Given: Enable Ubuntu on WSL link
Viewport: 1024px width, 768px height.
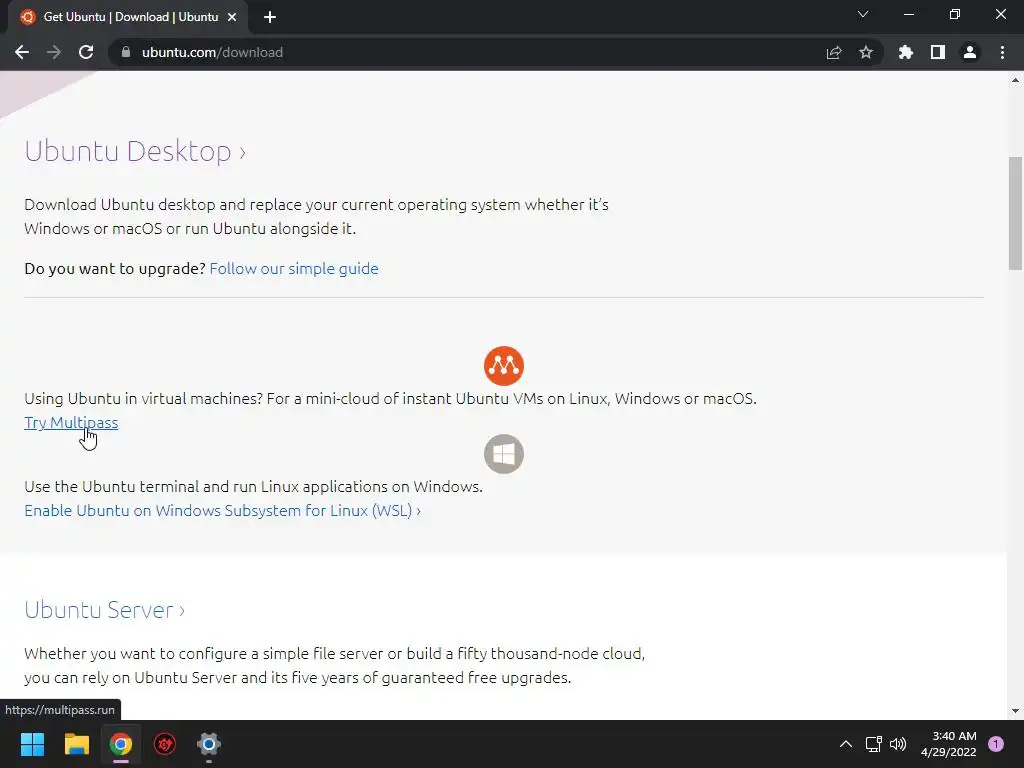Looking at the screenshot, I should (x=223, y=510).
